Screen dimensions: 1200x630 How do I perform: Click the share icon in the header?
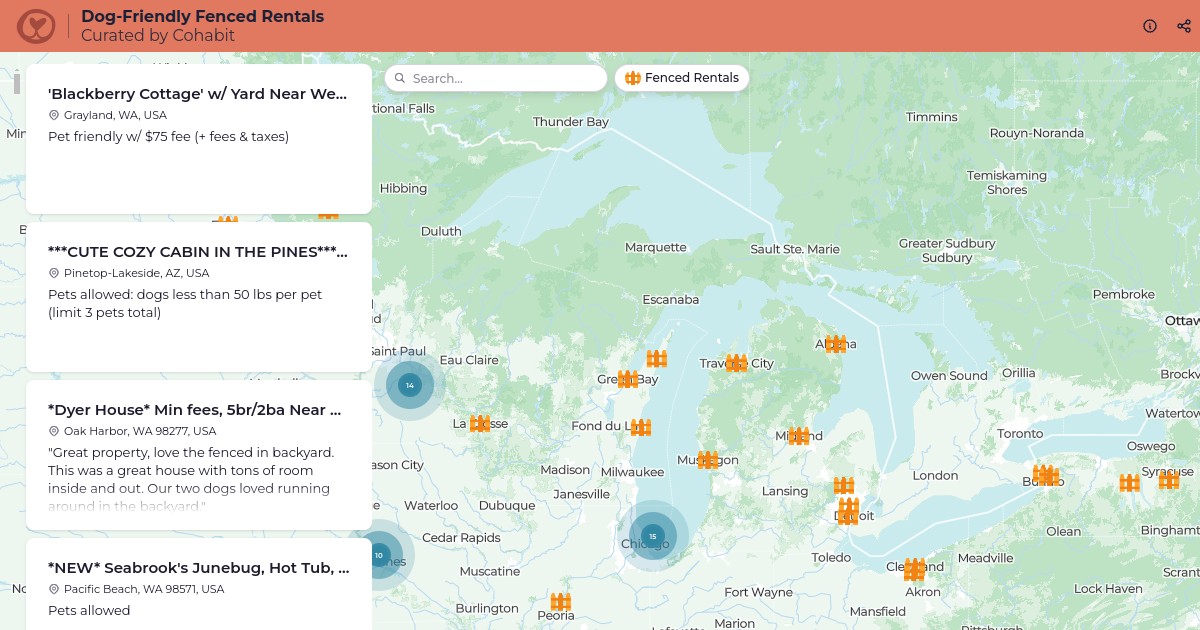pos(1184,26)
